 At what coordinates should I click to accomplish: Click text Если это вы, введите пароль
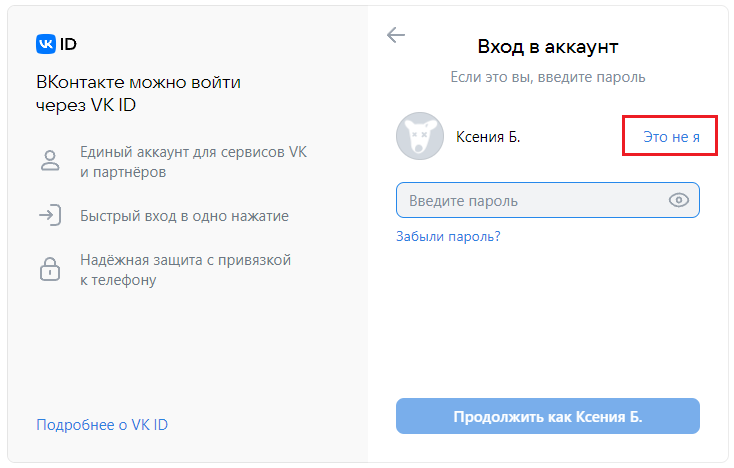pyautogui.click(x=548, y=77)
